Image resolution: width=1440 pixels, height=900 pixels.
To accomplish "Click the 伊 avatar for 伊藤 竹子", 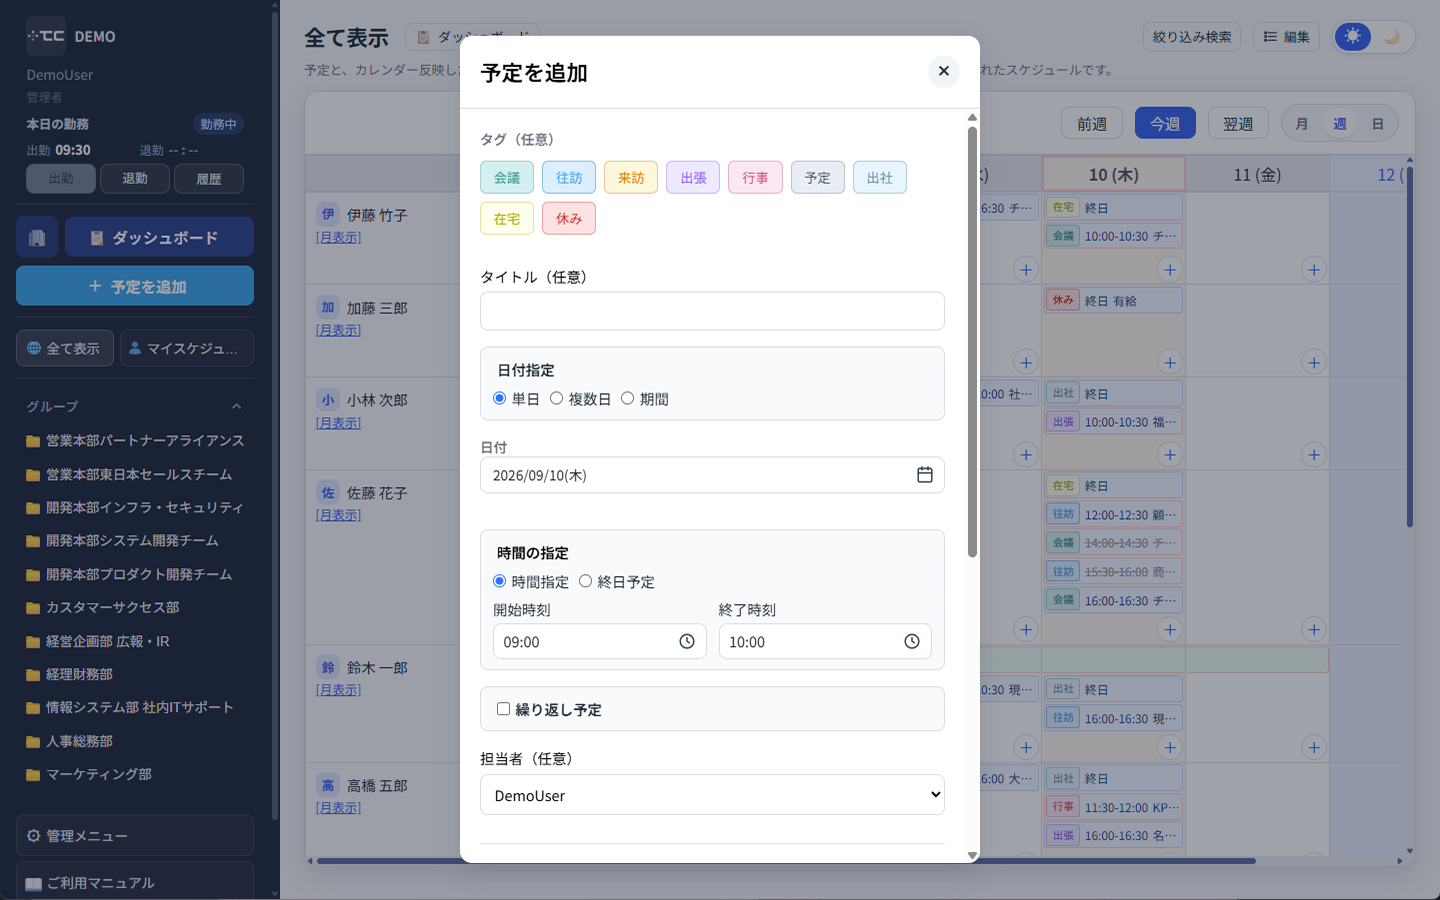I will 328,214.
